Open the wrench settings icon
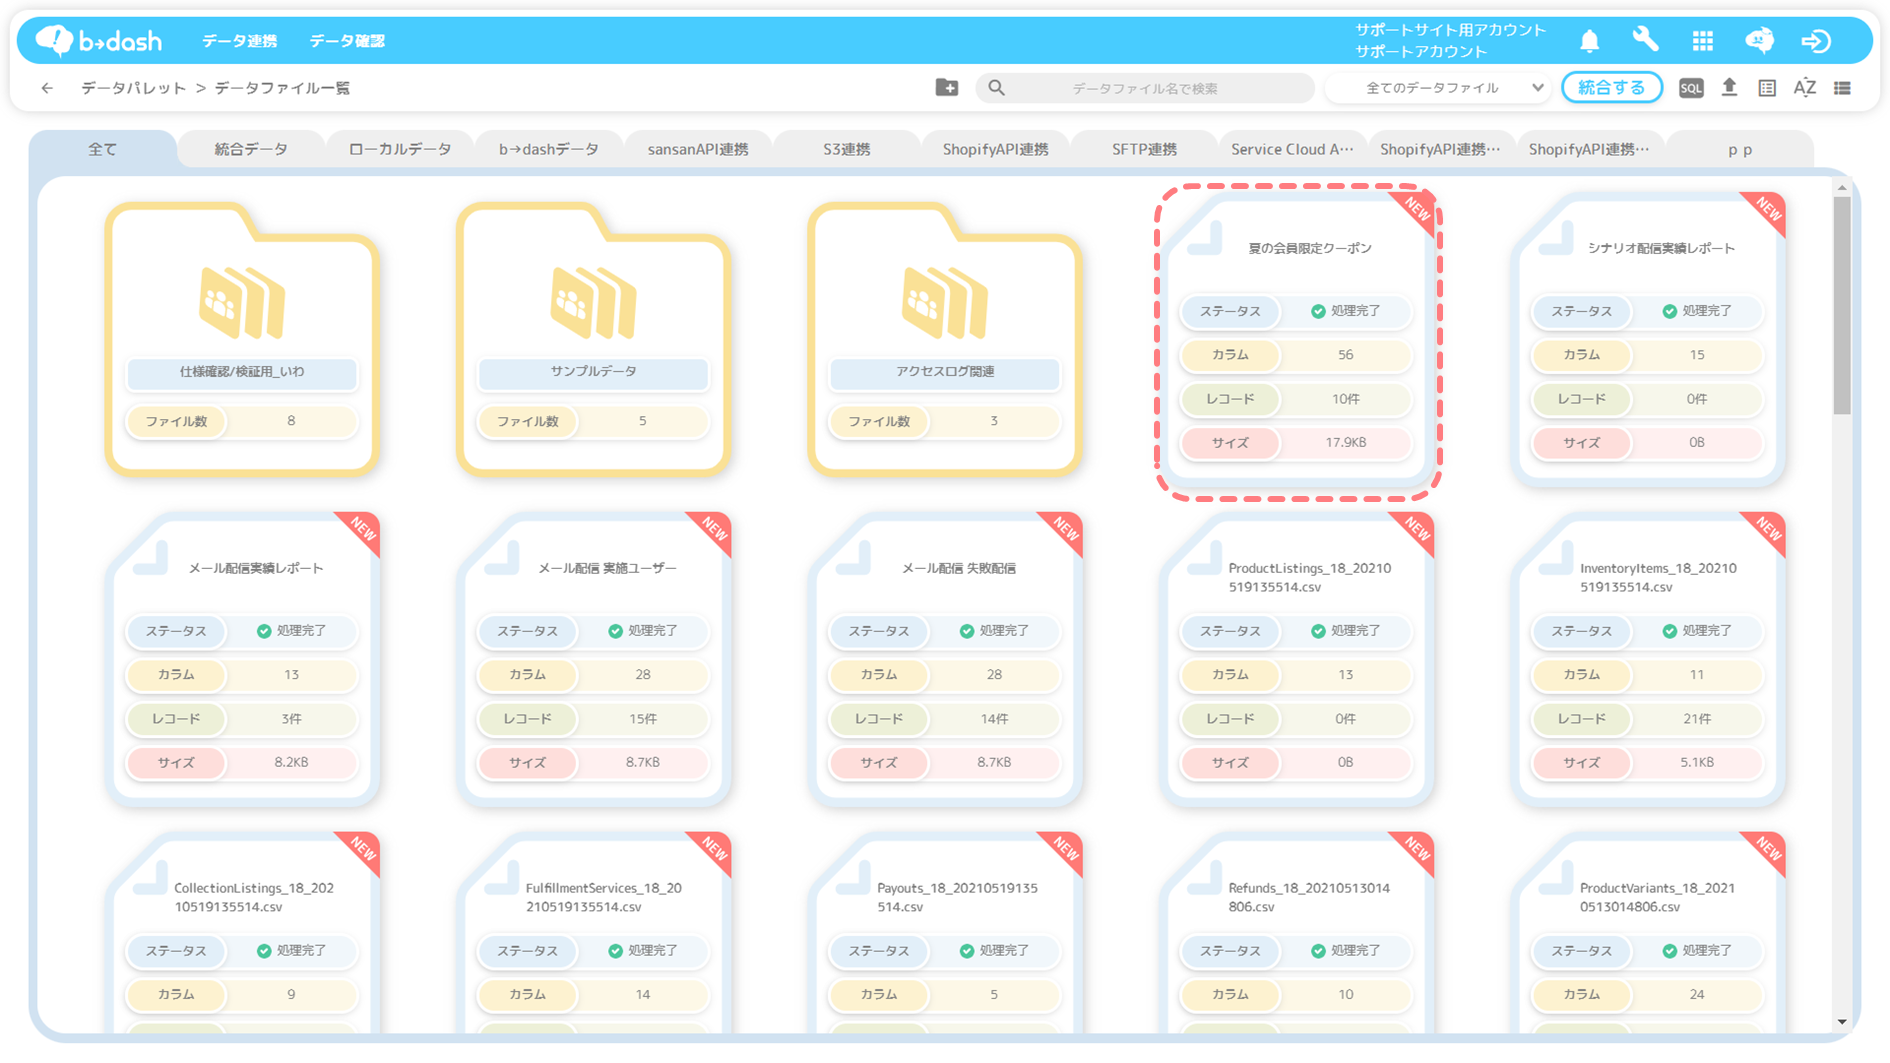Image resolution: width=1890 pixels, height=1063 pixels. [x=1645, y=40]
